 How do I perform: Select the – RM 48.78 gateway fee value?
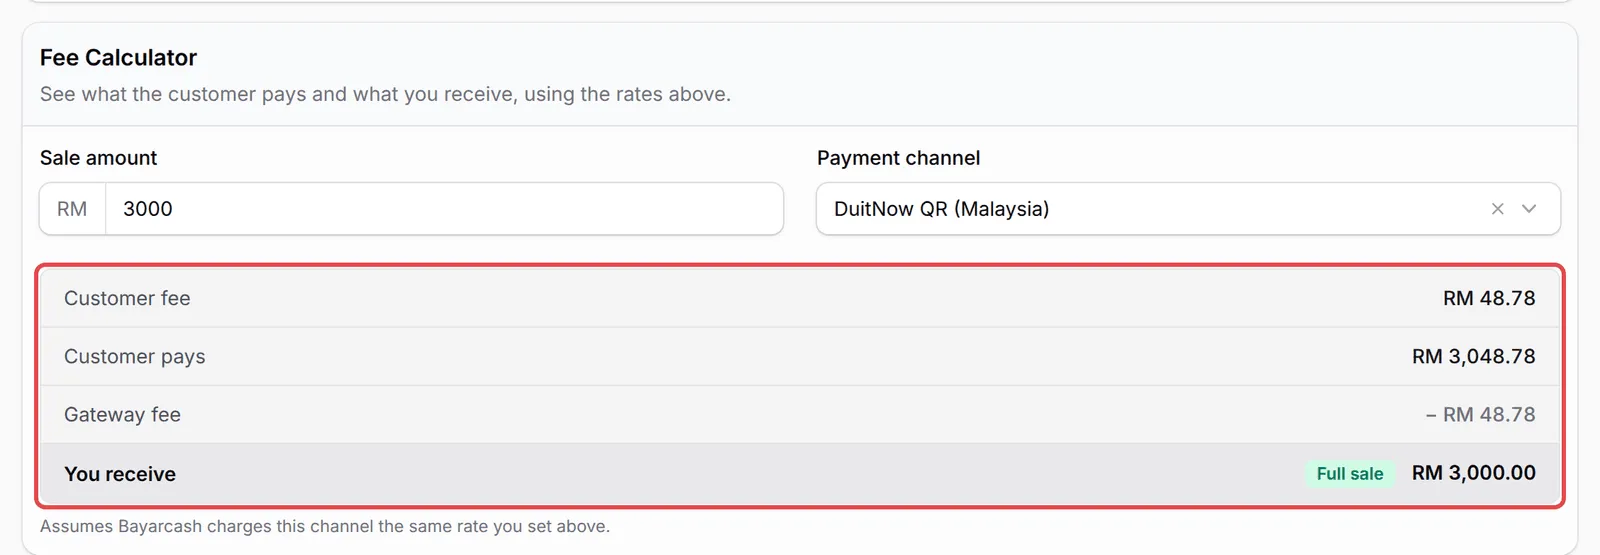tap(1480, 414)
